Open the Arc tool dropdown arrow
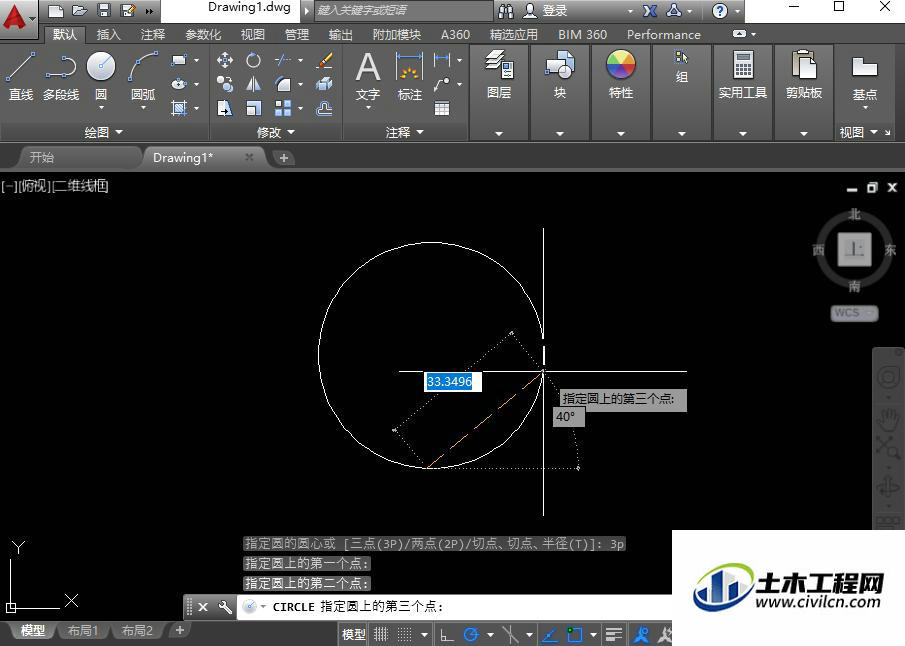905x646 pixels. (x=143, y=107)
